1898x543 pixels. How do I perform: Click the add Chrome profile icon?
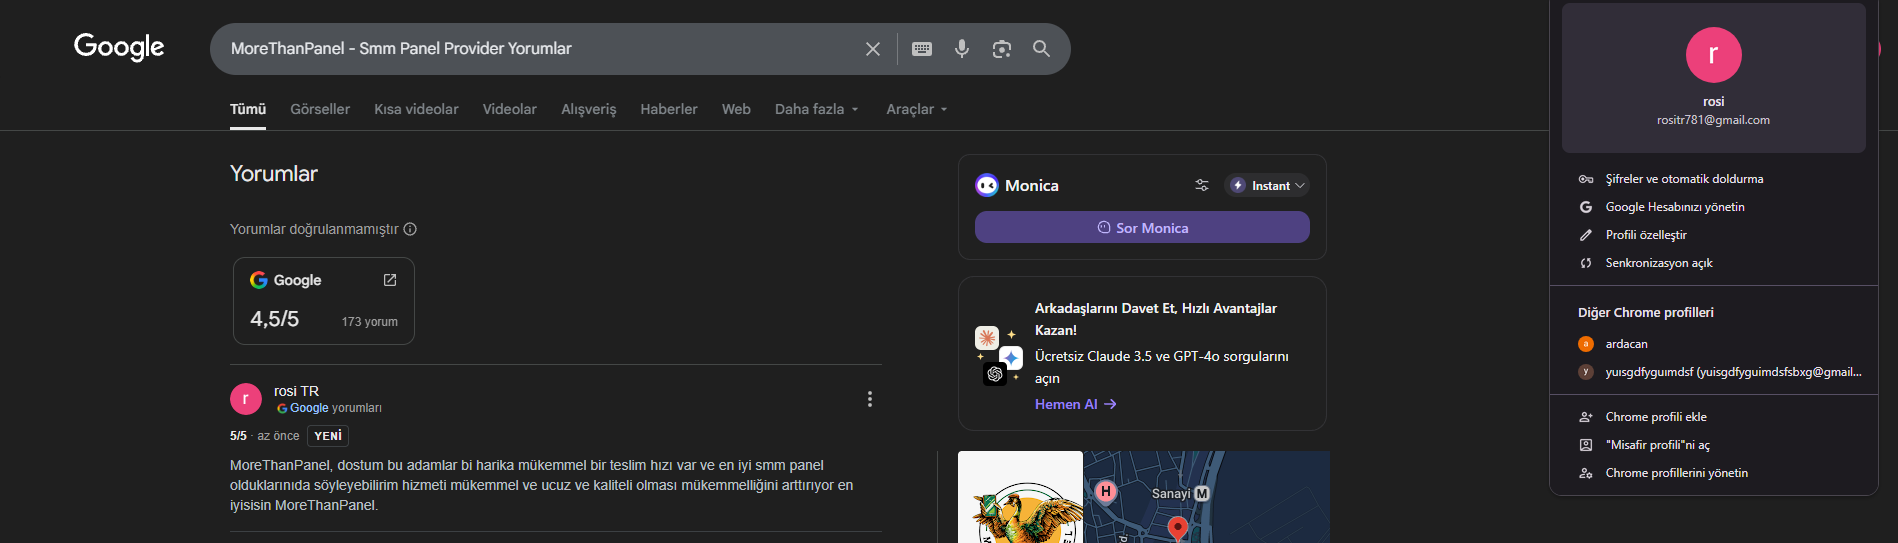[1586, 417]
